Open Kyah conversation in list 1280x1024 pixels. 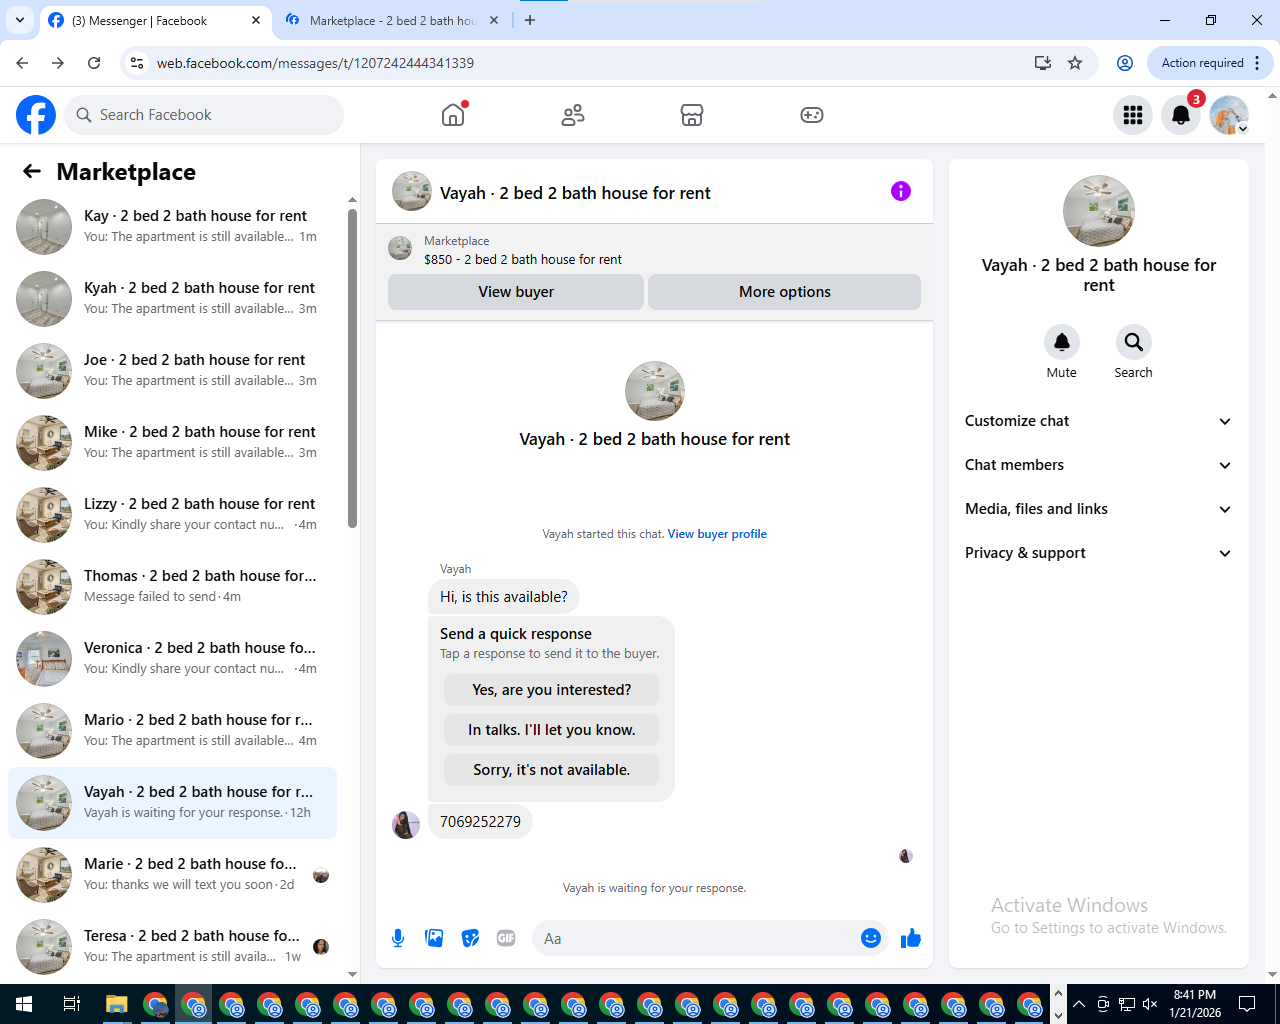click(x=172, y=298)
